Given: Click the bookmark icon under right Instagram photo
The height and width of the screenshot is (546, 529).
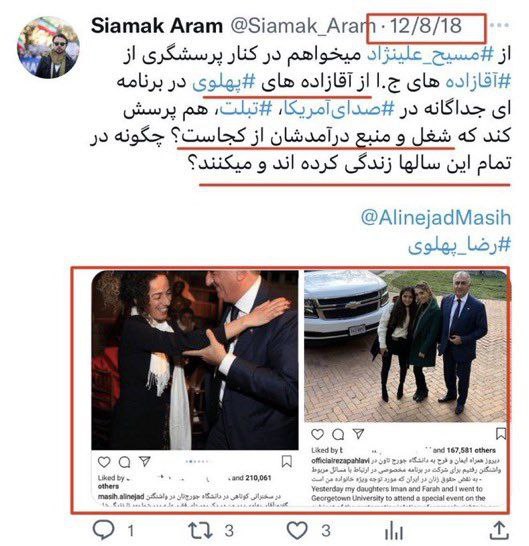Looking at the screenshot, I should click(x=501, y=434).
